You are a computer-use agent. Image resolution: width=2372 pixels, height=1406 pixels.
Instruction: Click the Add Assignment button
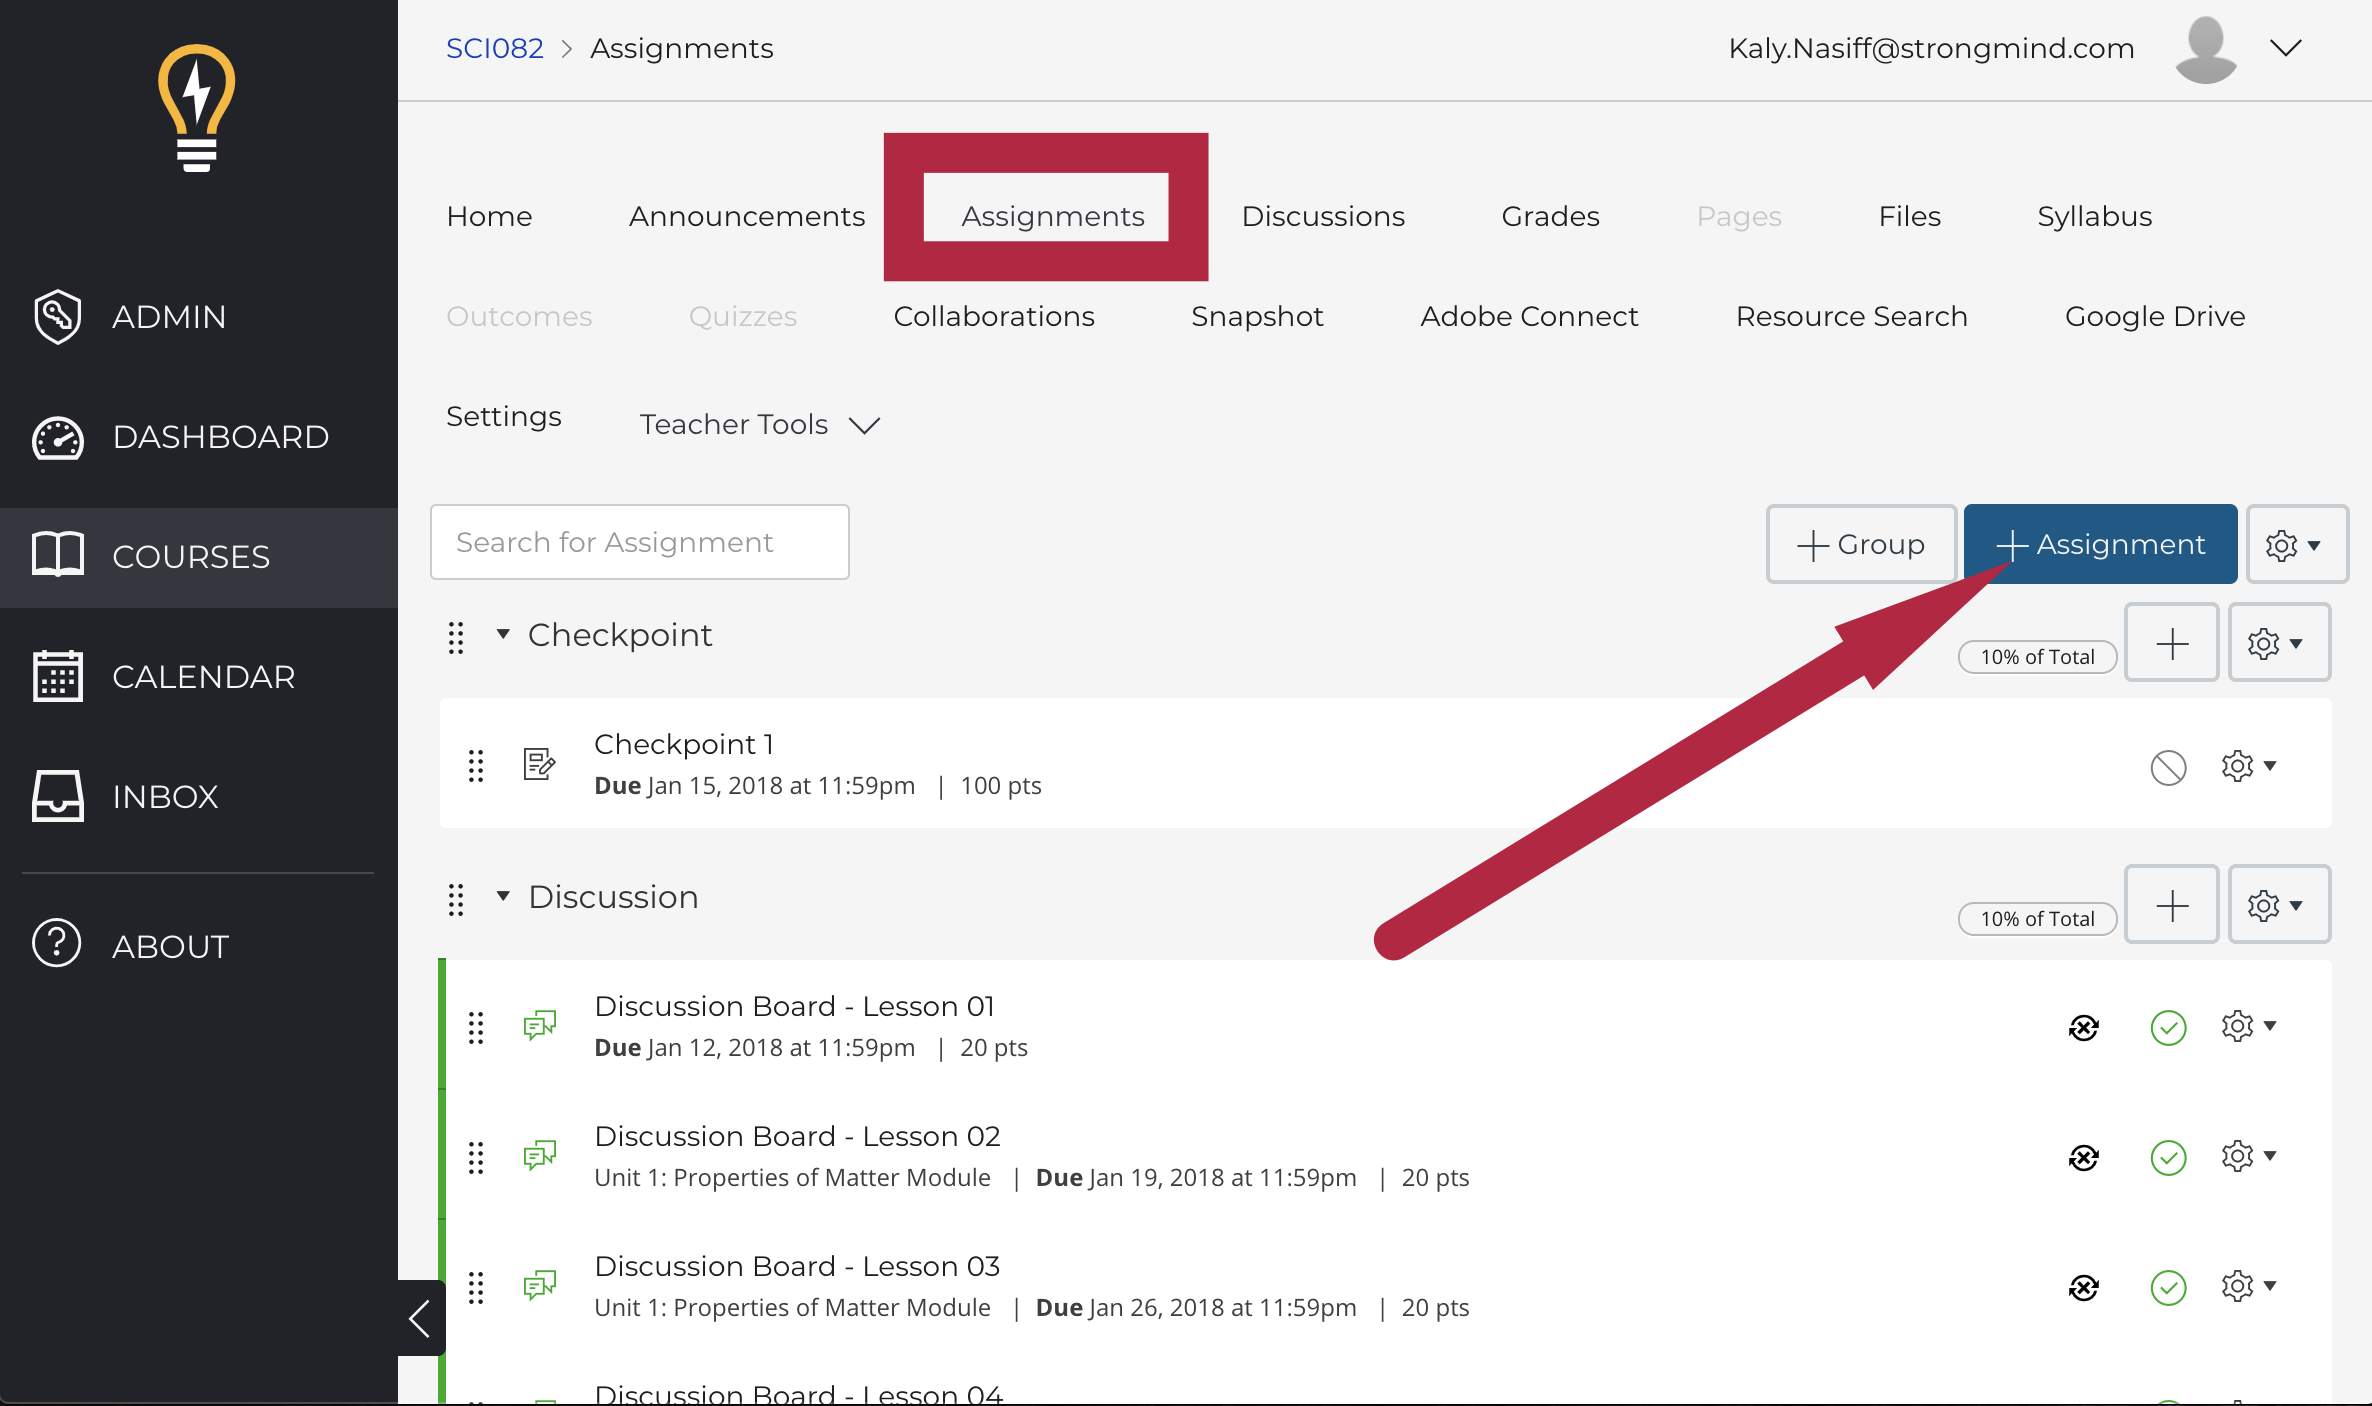[x=2101, y=542]
